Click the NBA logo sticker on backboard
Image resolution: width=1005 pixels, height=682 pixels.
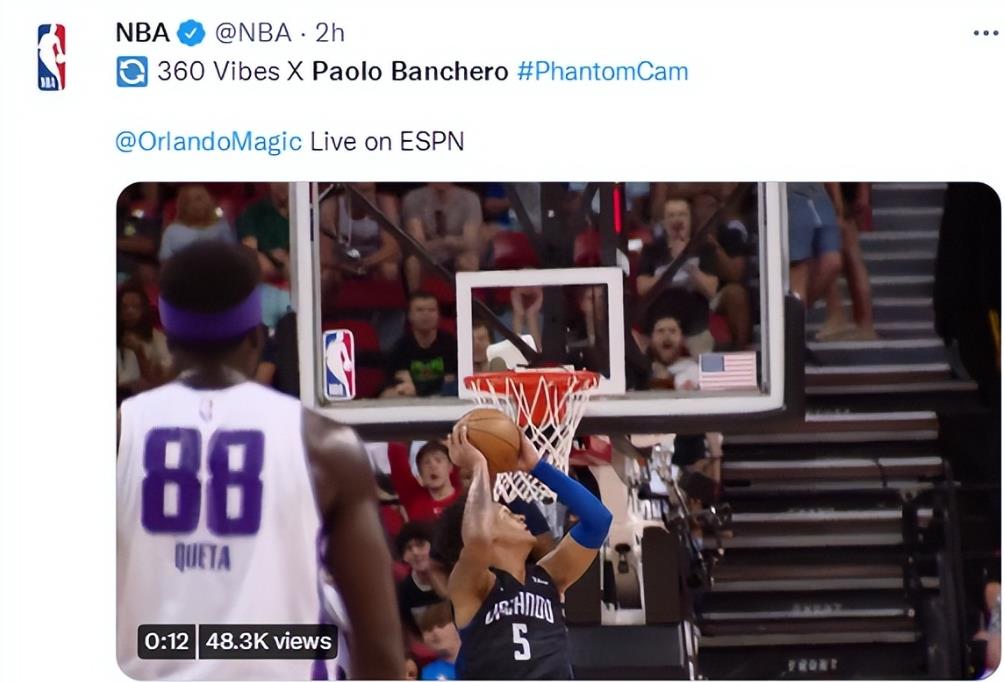(x=339, y=365)
